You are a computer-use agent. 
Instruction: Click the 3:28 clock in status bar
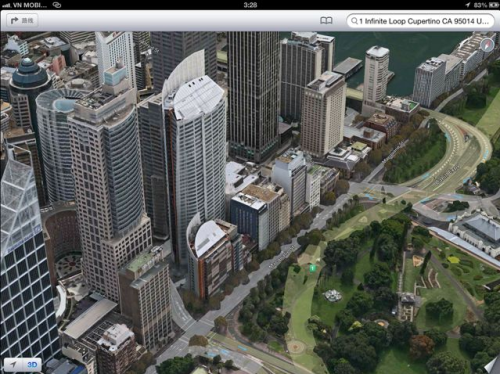tap(250, 5)
